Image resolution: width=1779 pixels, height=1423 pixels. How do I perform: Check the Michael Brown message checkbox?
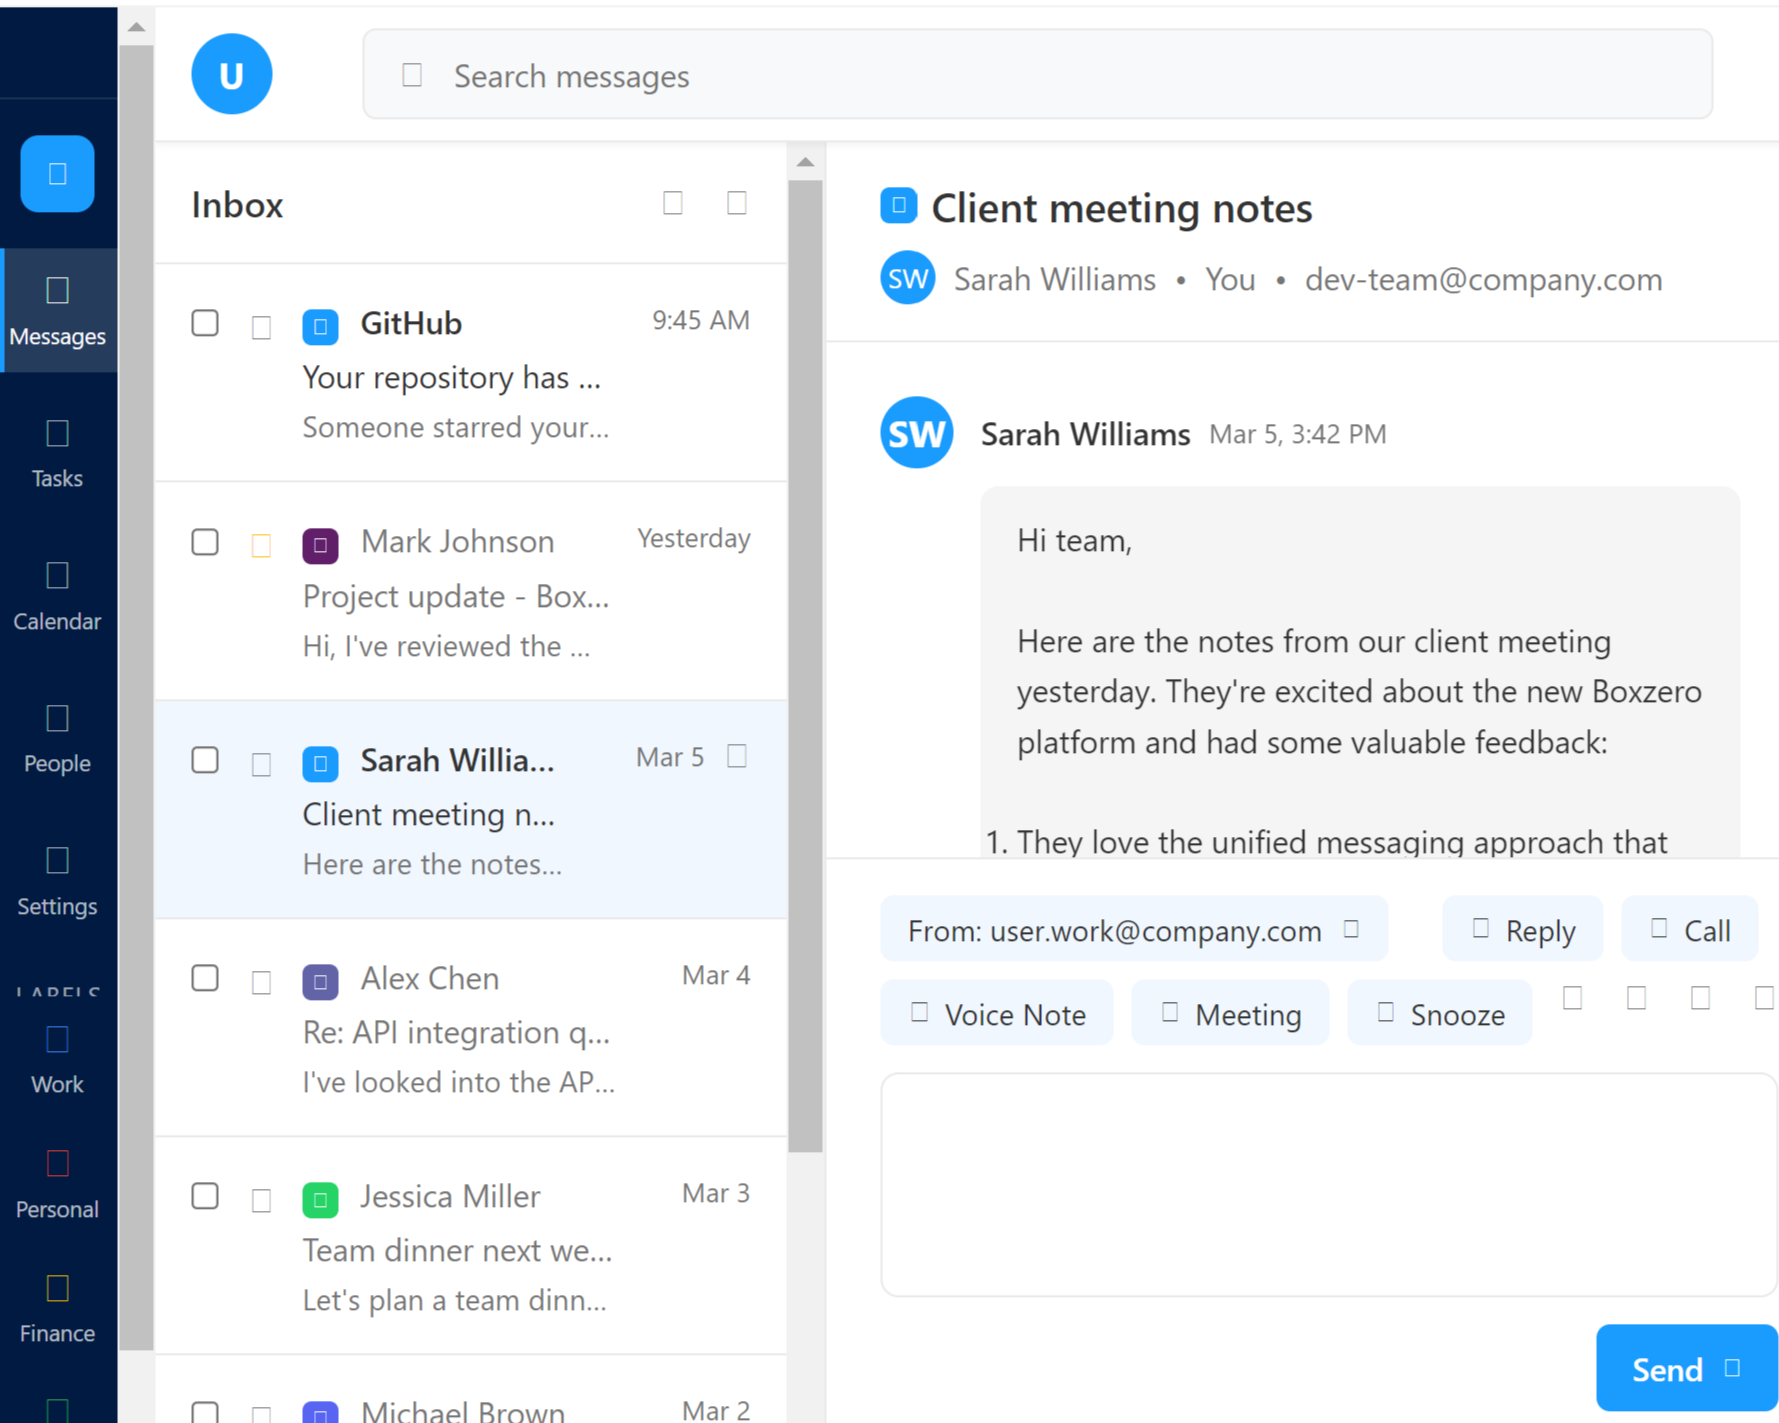205,1411
